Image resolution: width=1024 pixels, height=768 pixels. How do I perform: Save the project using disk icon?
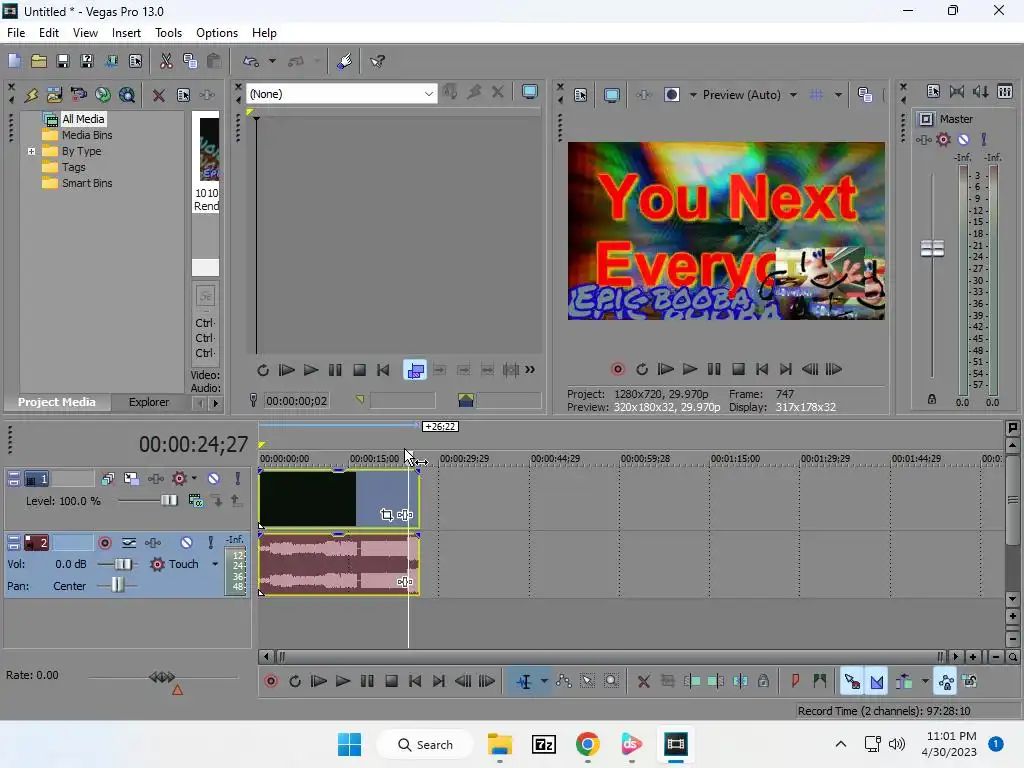click(63, 61)
